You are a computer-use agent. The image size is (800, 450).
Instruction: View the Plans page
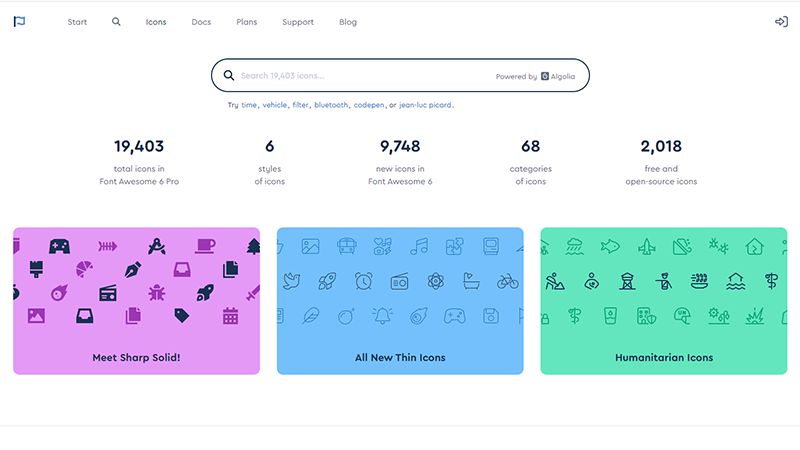246,22
